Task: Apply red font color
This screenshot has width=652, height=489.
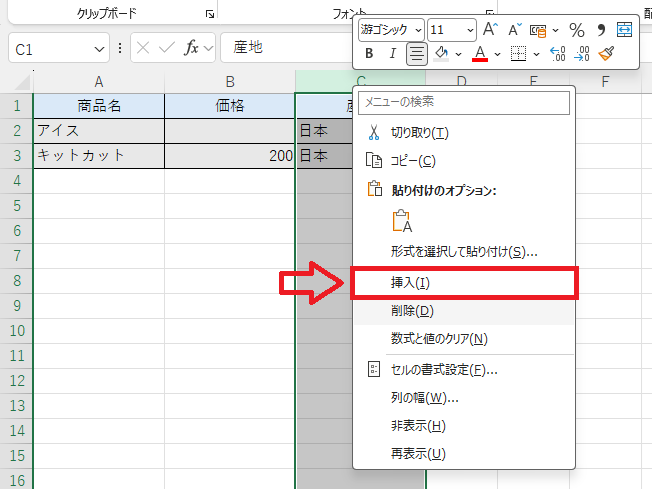Action: (480, 54)
